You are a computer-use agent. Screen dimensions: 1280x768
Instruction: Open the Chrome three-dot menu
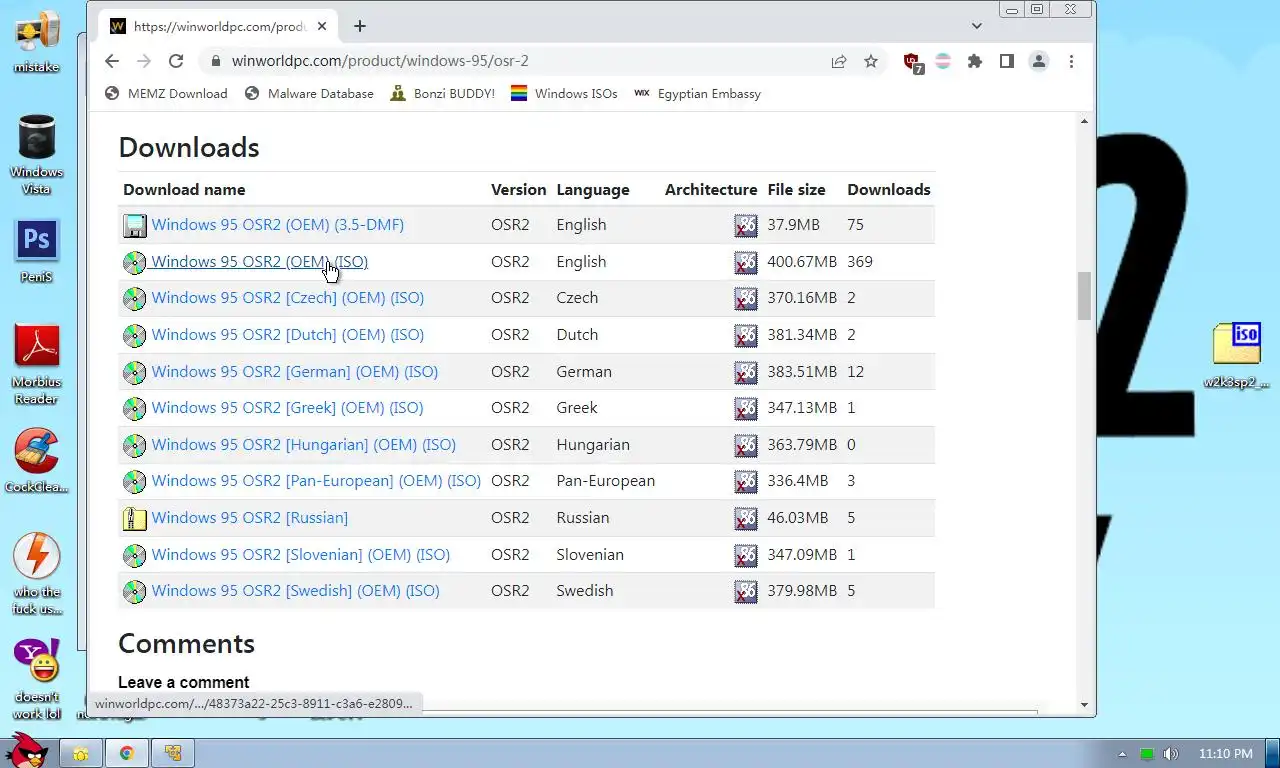click(1071, 61)
